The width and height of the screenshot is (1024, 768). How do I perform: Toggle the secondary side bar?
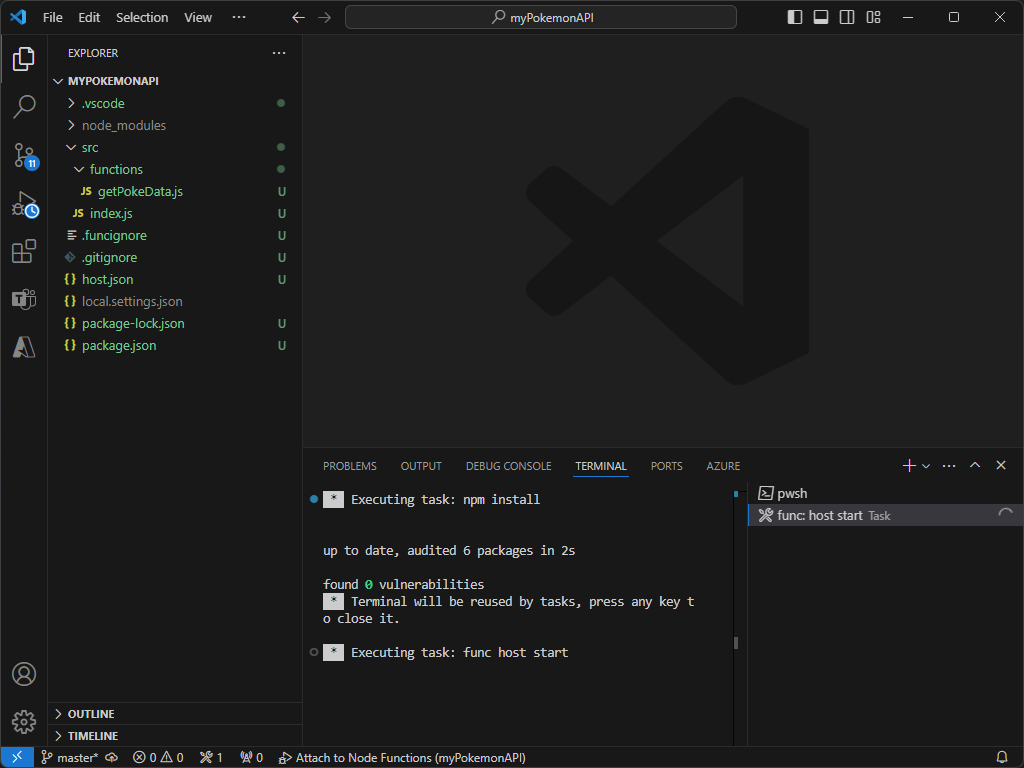[x=847, y=18]
